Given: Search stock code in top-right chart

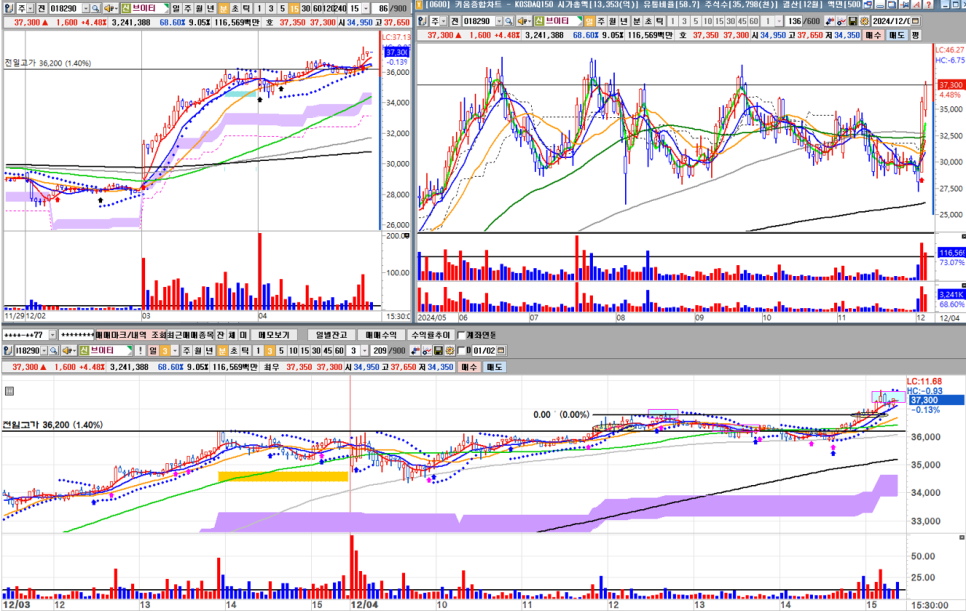Looking at the screenshot, I should click(x=509, y=21).
